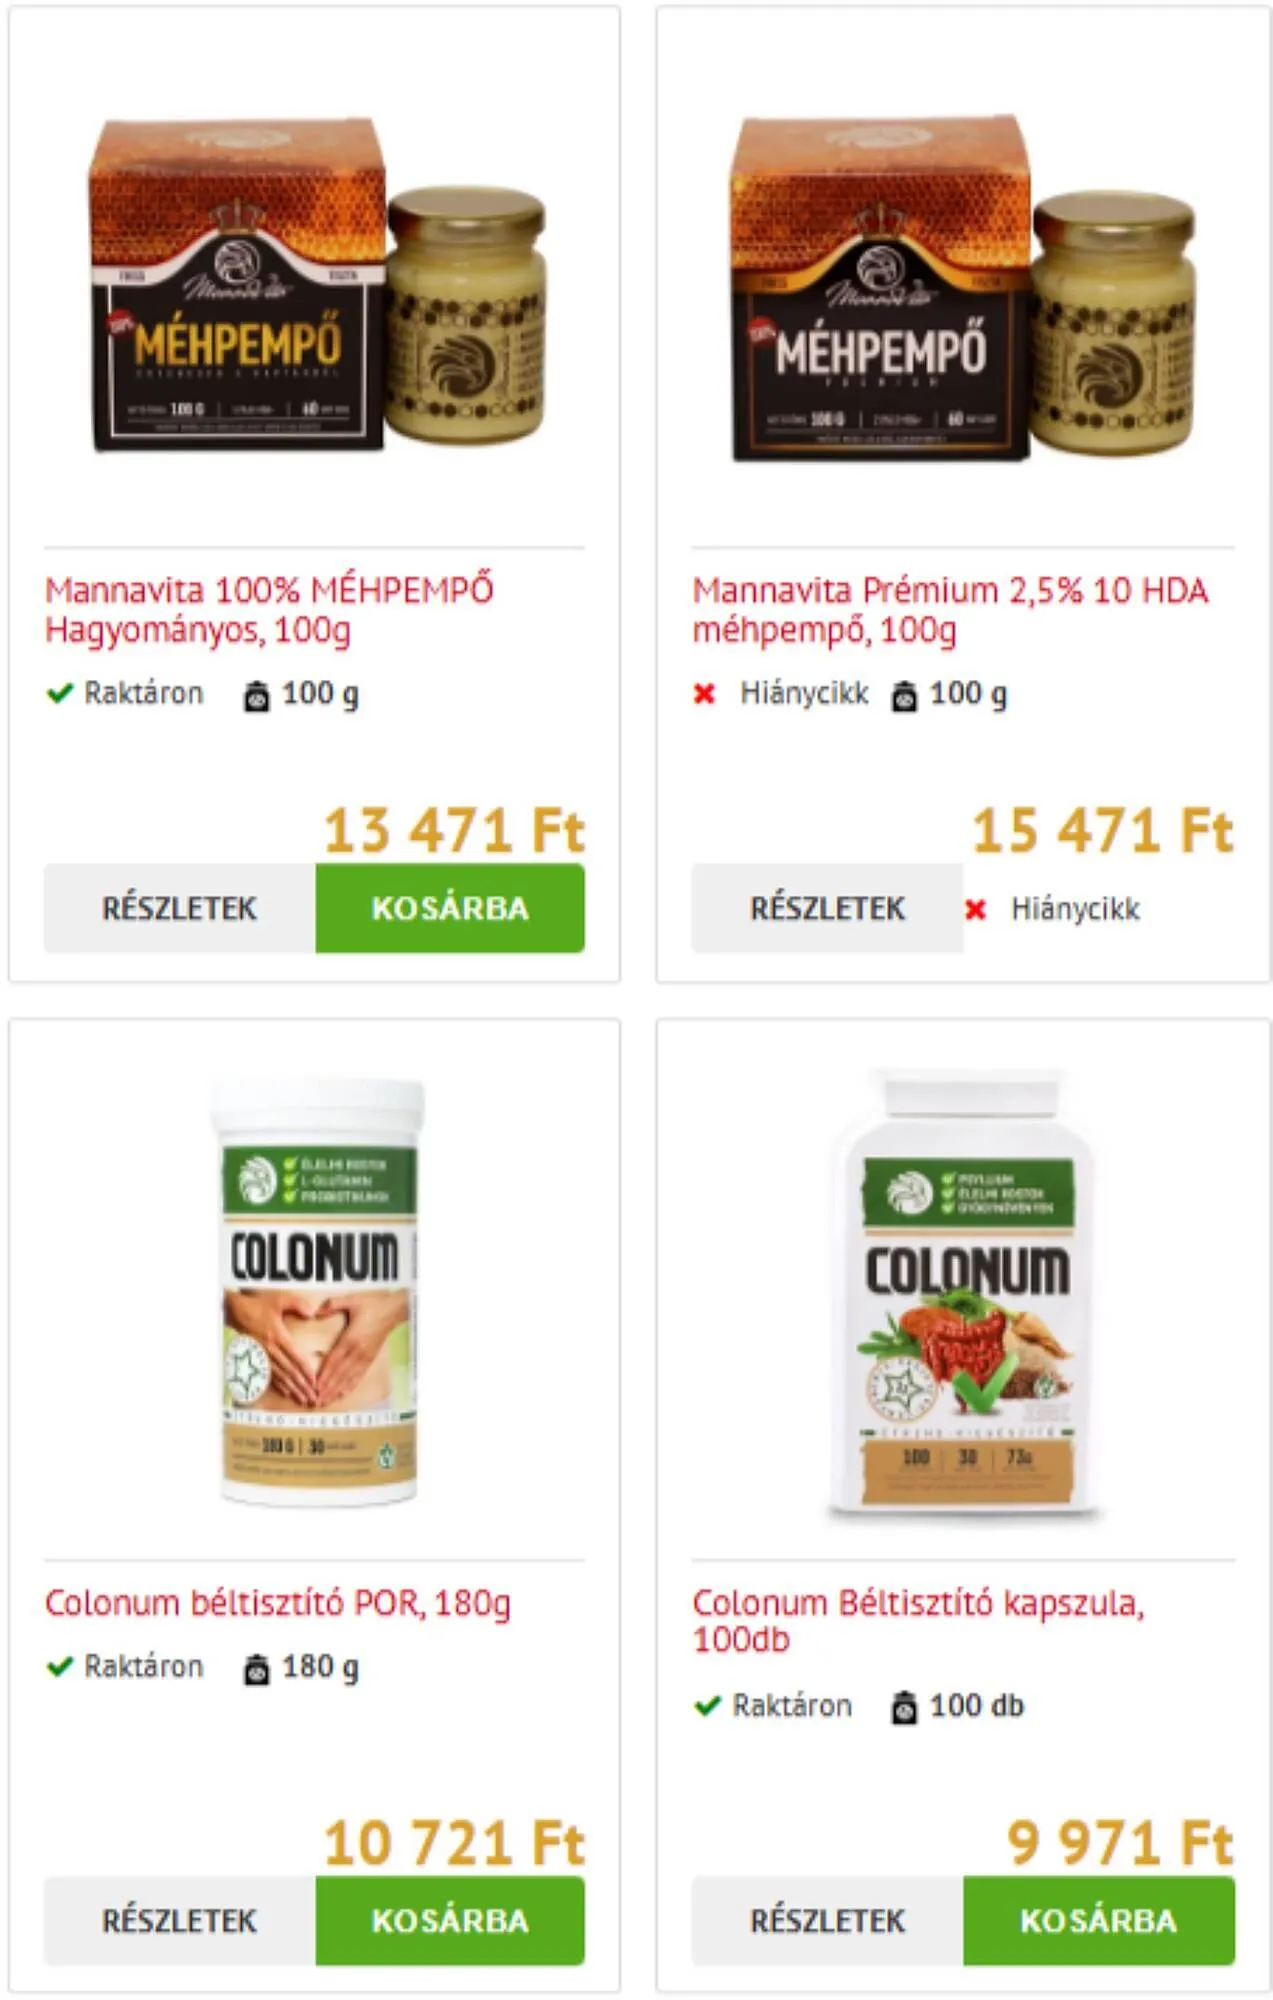The height and width of the screenshot is (2000, 1273).
Task: Click the weight icon beside 100 g on Hagyományos product
Action: click(256, 695)
